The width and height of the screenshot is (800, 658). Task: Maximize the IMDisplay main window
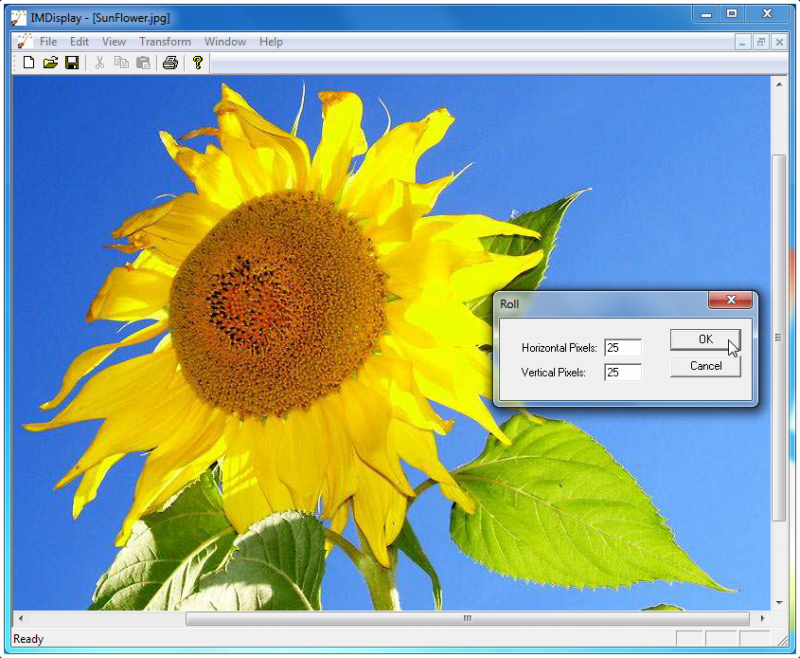732,14
